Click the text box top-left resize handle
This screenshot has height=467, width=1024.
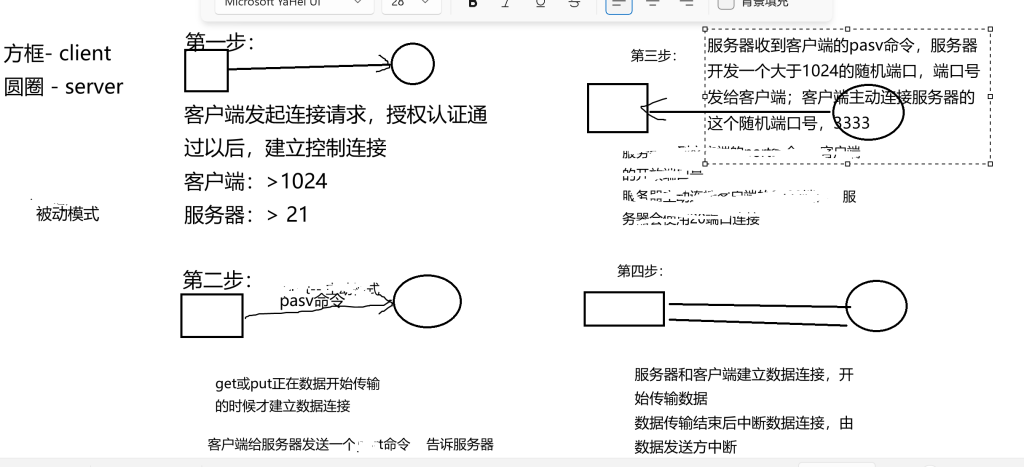coord(704,30)
